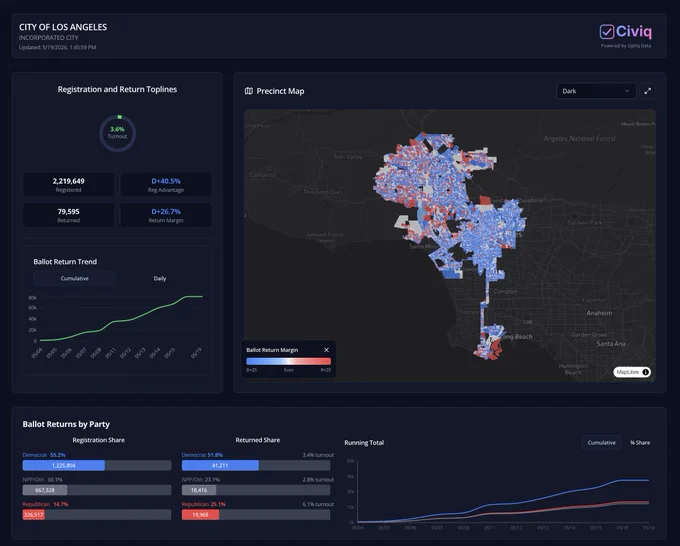Expand the precinct map to fullscreen
This screenshot has height=546, width=680.
point(647,91)
